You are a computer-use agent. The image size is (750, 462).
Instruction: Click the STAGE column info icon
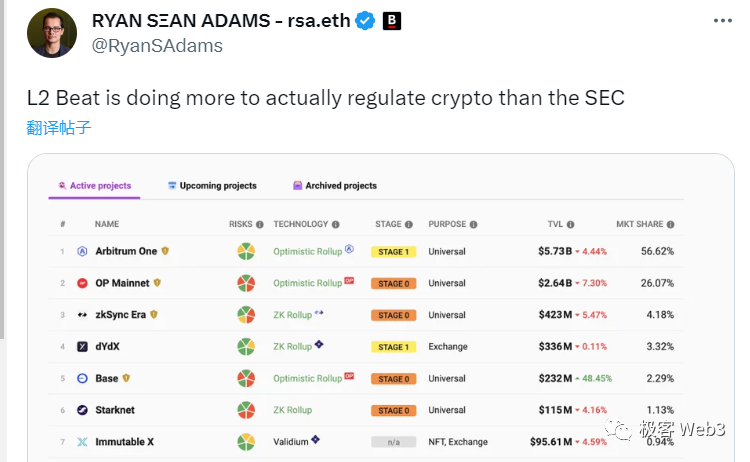pyautogui.click(x=410, y=225)
